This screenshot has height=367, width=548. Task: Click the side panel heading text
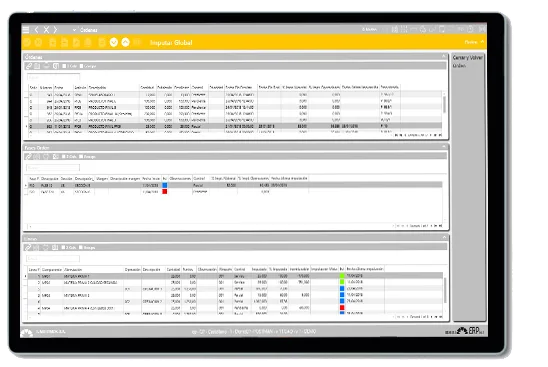[468, 58]
